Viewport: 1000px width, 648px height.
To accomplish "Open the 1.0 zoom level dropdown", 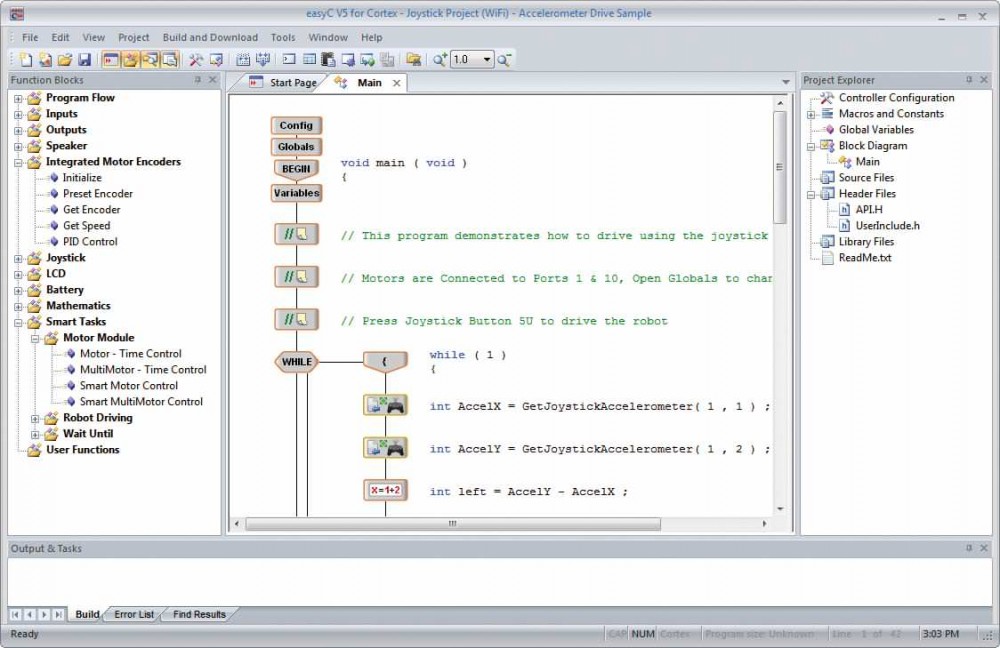I will pos(487,60).
